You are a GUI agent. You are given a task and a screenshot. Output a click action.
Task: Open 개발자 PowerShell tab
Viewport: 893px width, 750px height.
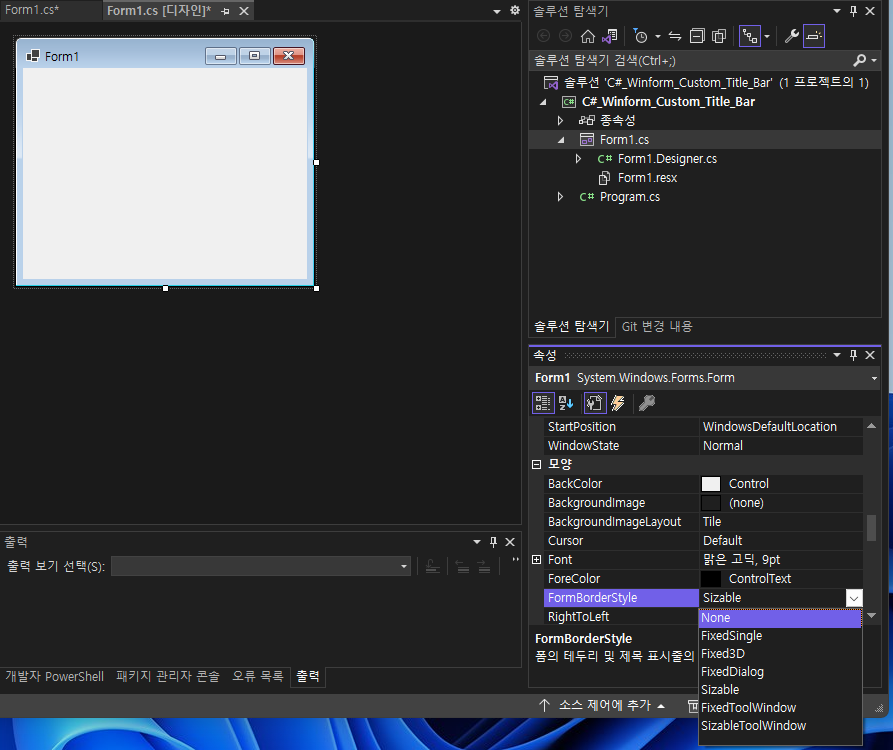point(55,677)
